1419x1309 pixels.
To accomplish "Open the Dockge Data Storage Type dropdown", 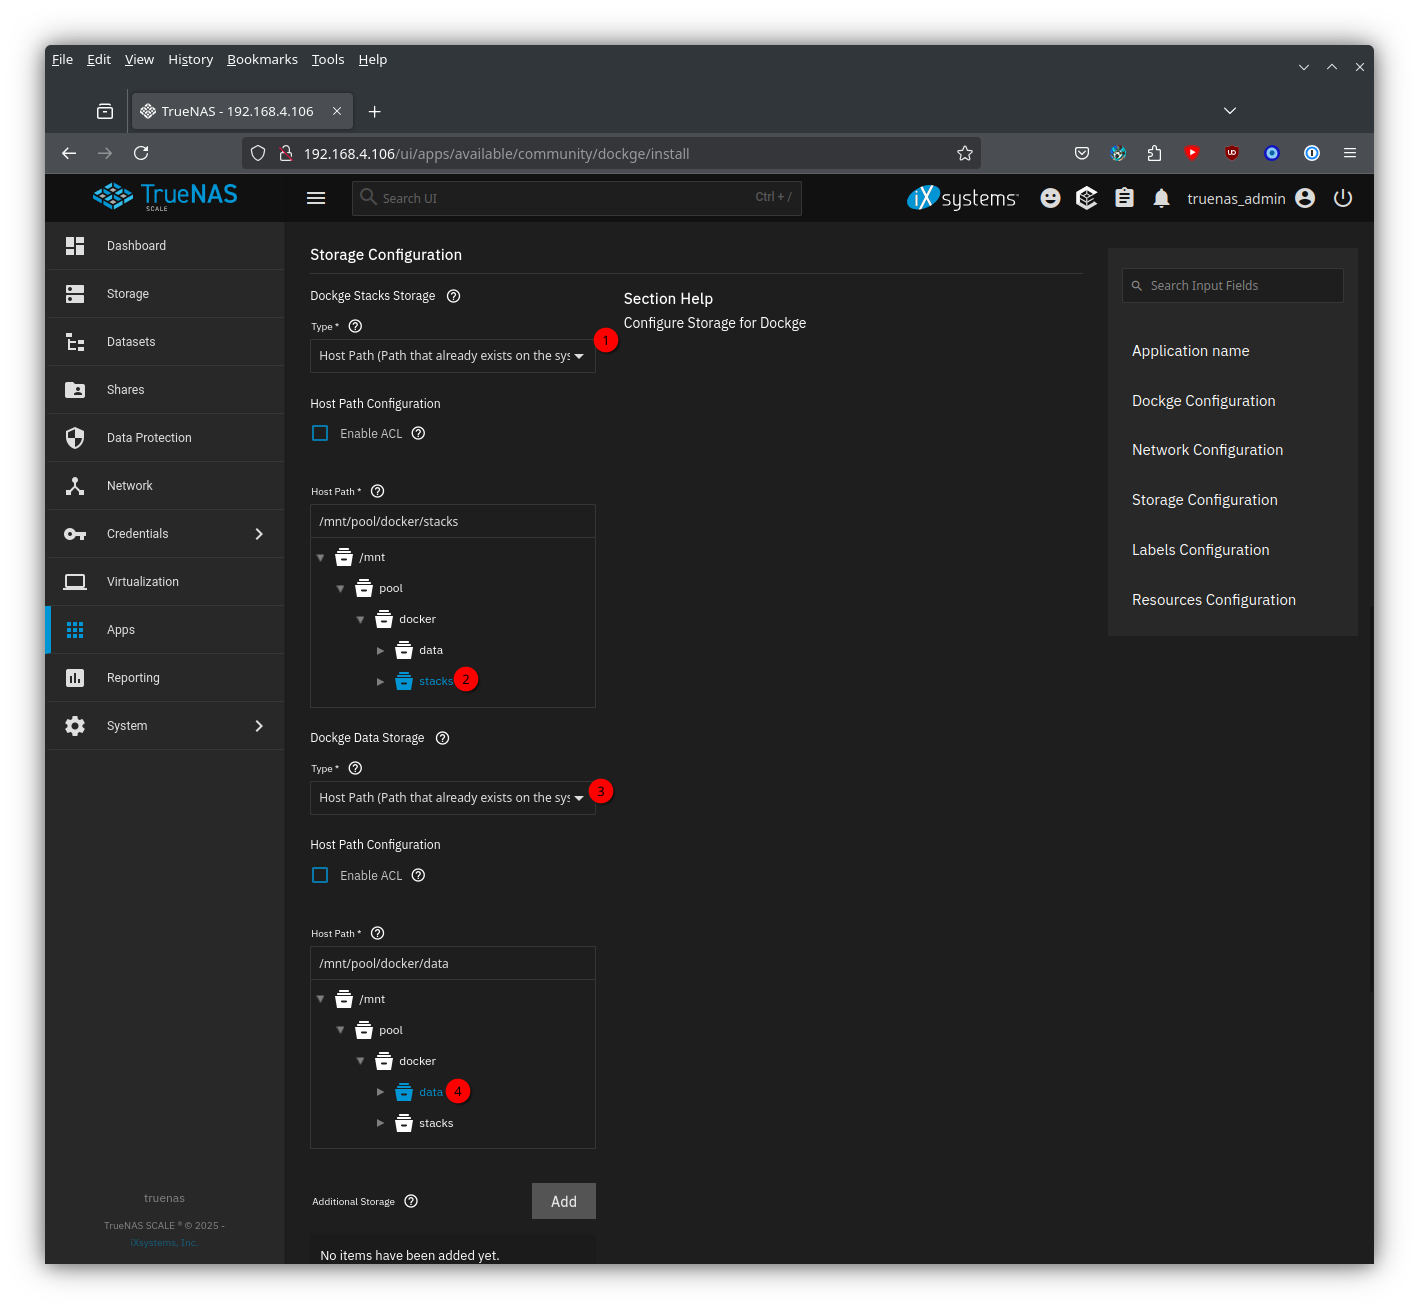I will tap(452, 798).
